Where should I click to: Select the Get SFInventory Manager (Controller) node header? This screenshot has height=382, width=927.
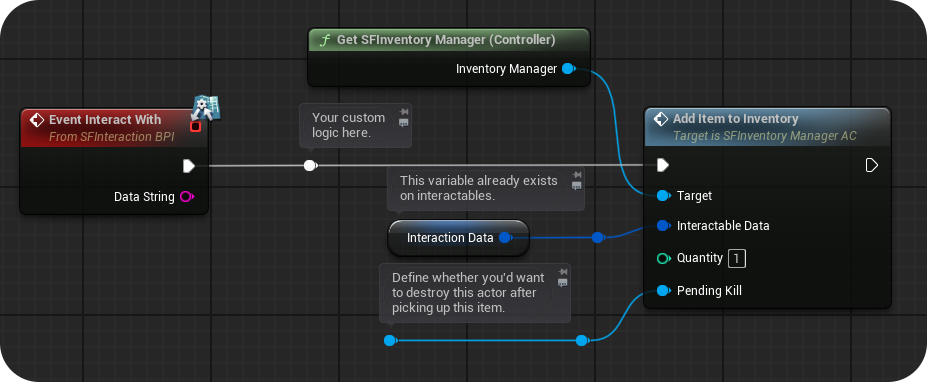point(449,40)
